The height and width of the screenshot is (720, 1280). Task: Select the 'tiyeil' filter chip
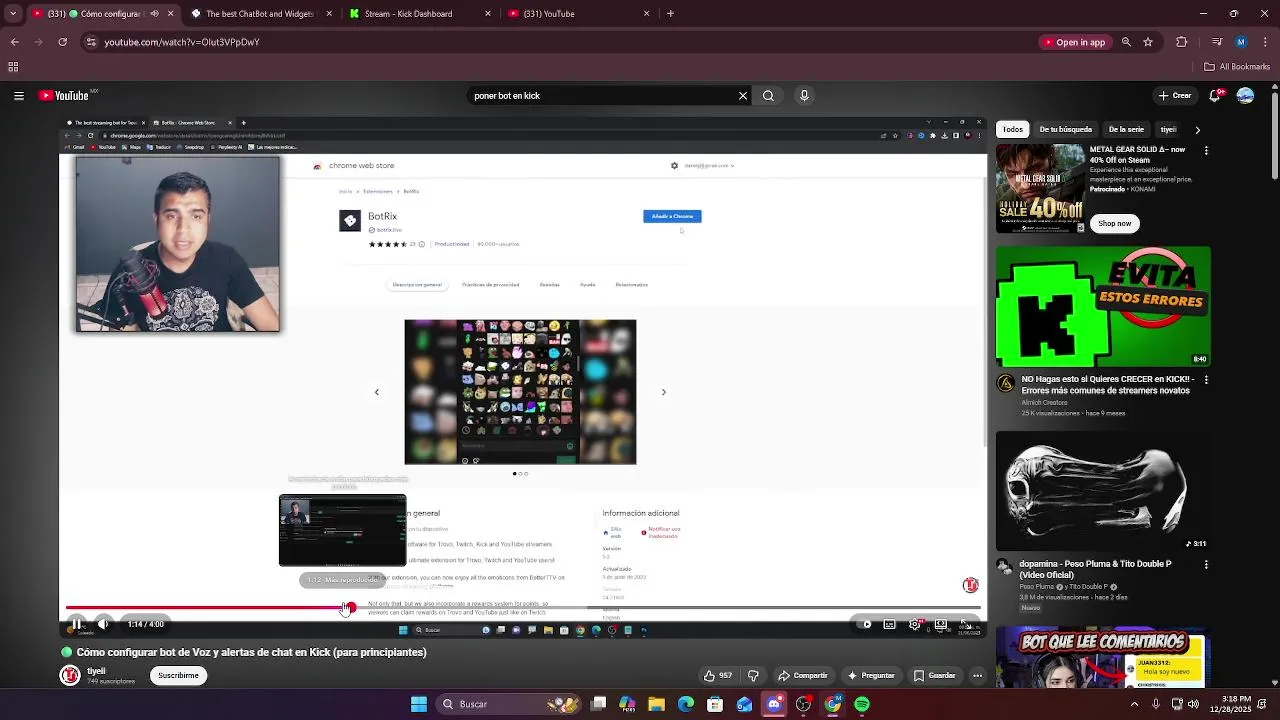1168,129
